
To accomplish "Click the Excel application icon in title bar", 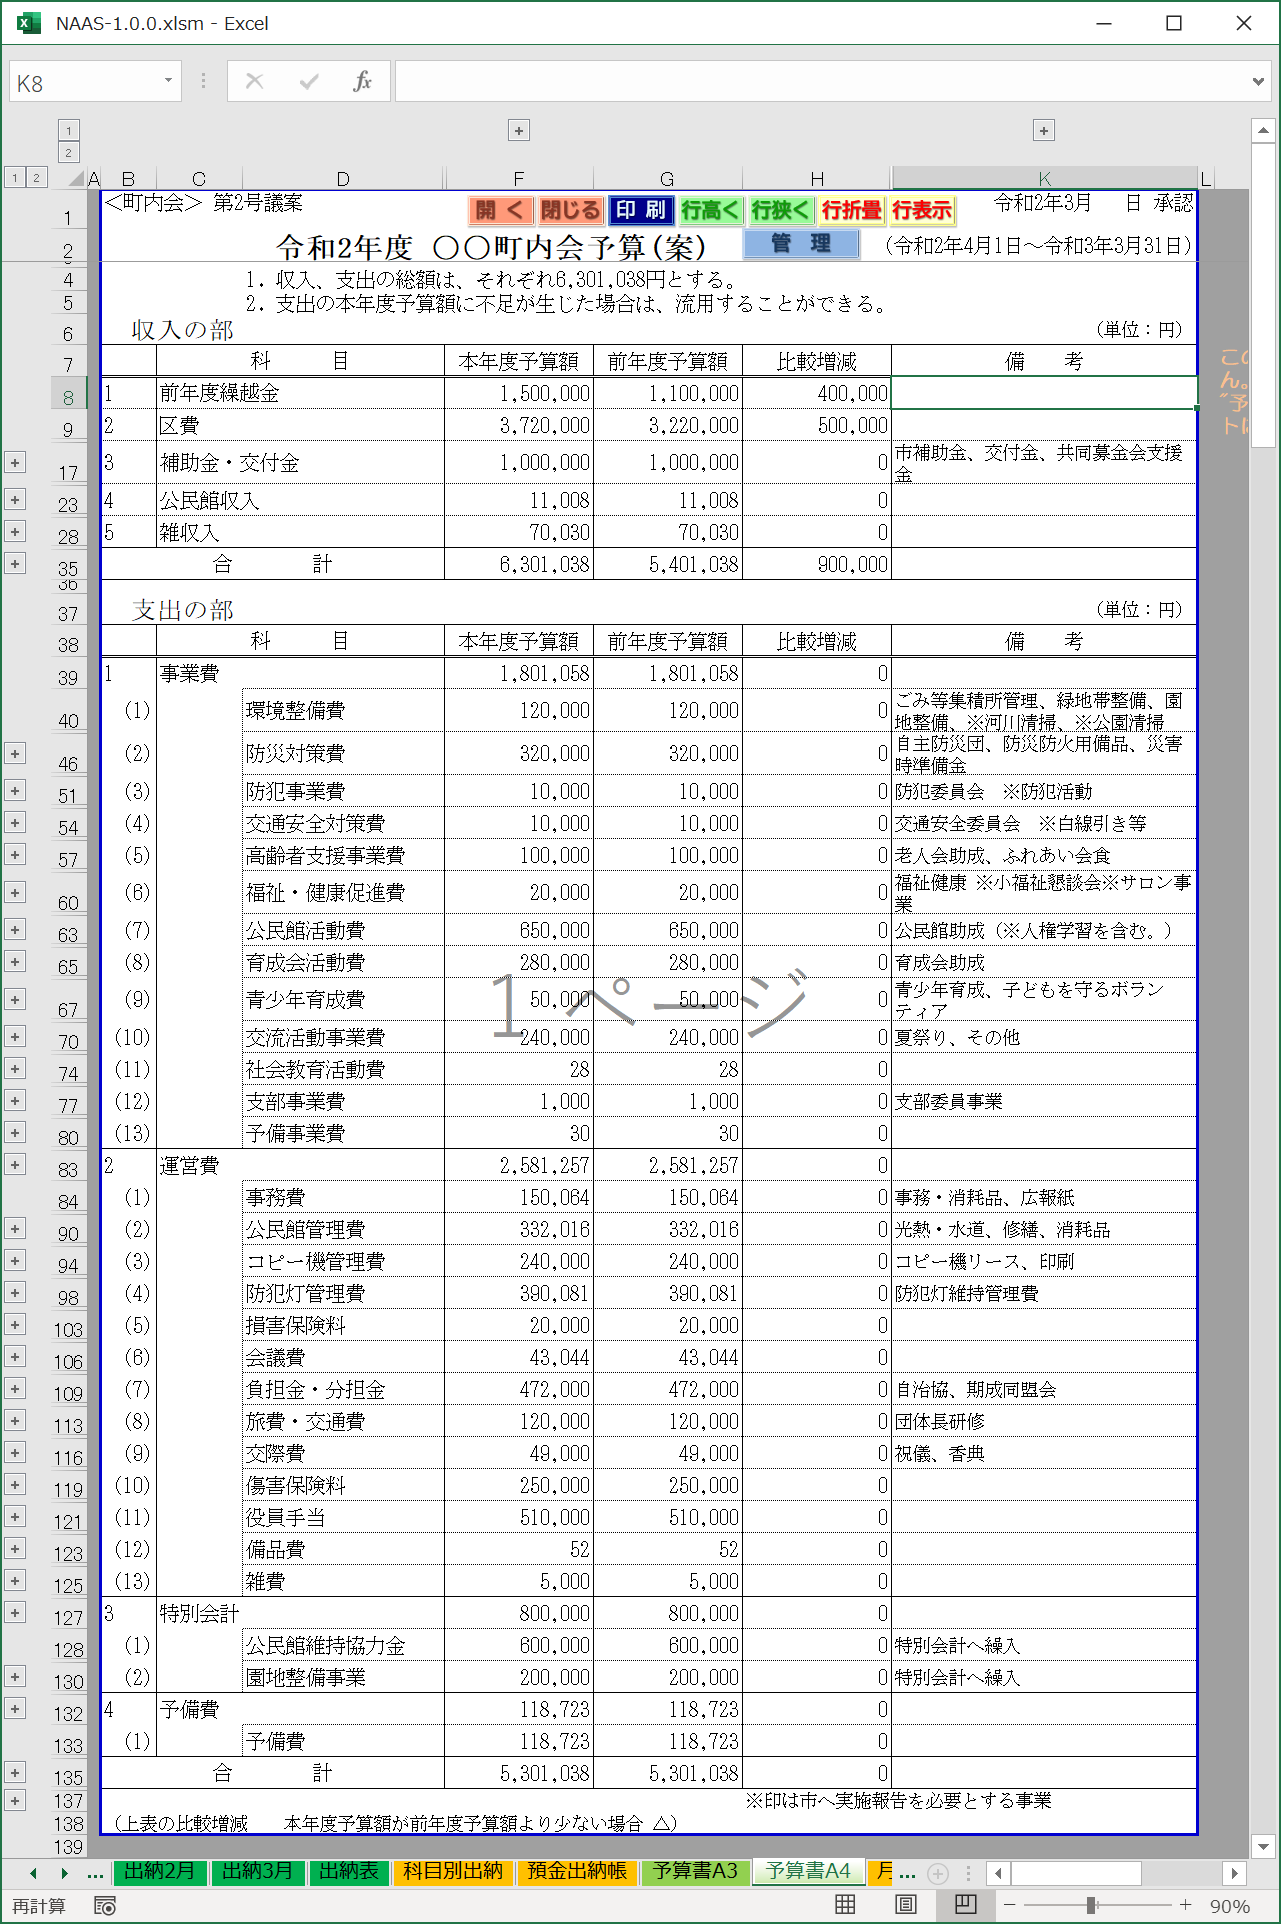I will 29,23.
